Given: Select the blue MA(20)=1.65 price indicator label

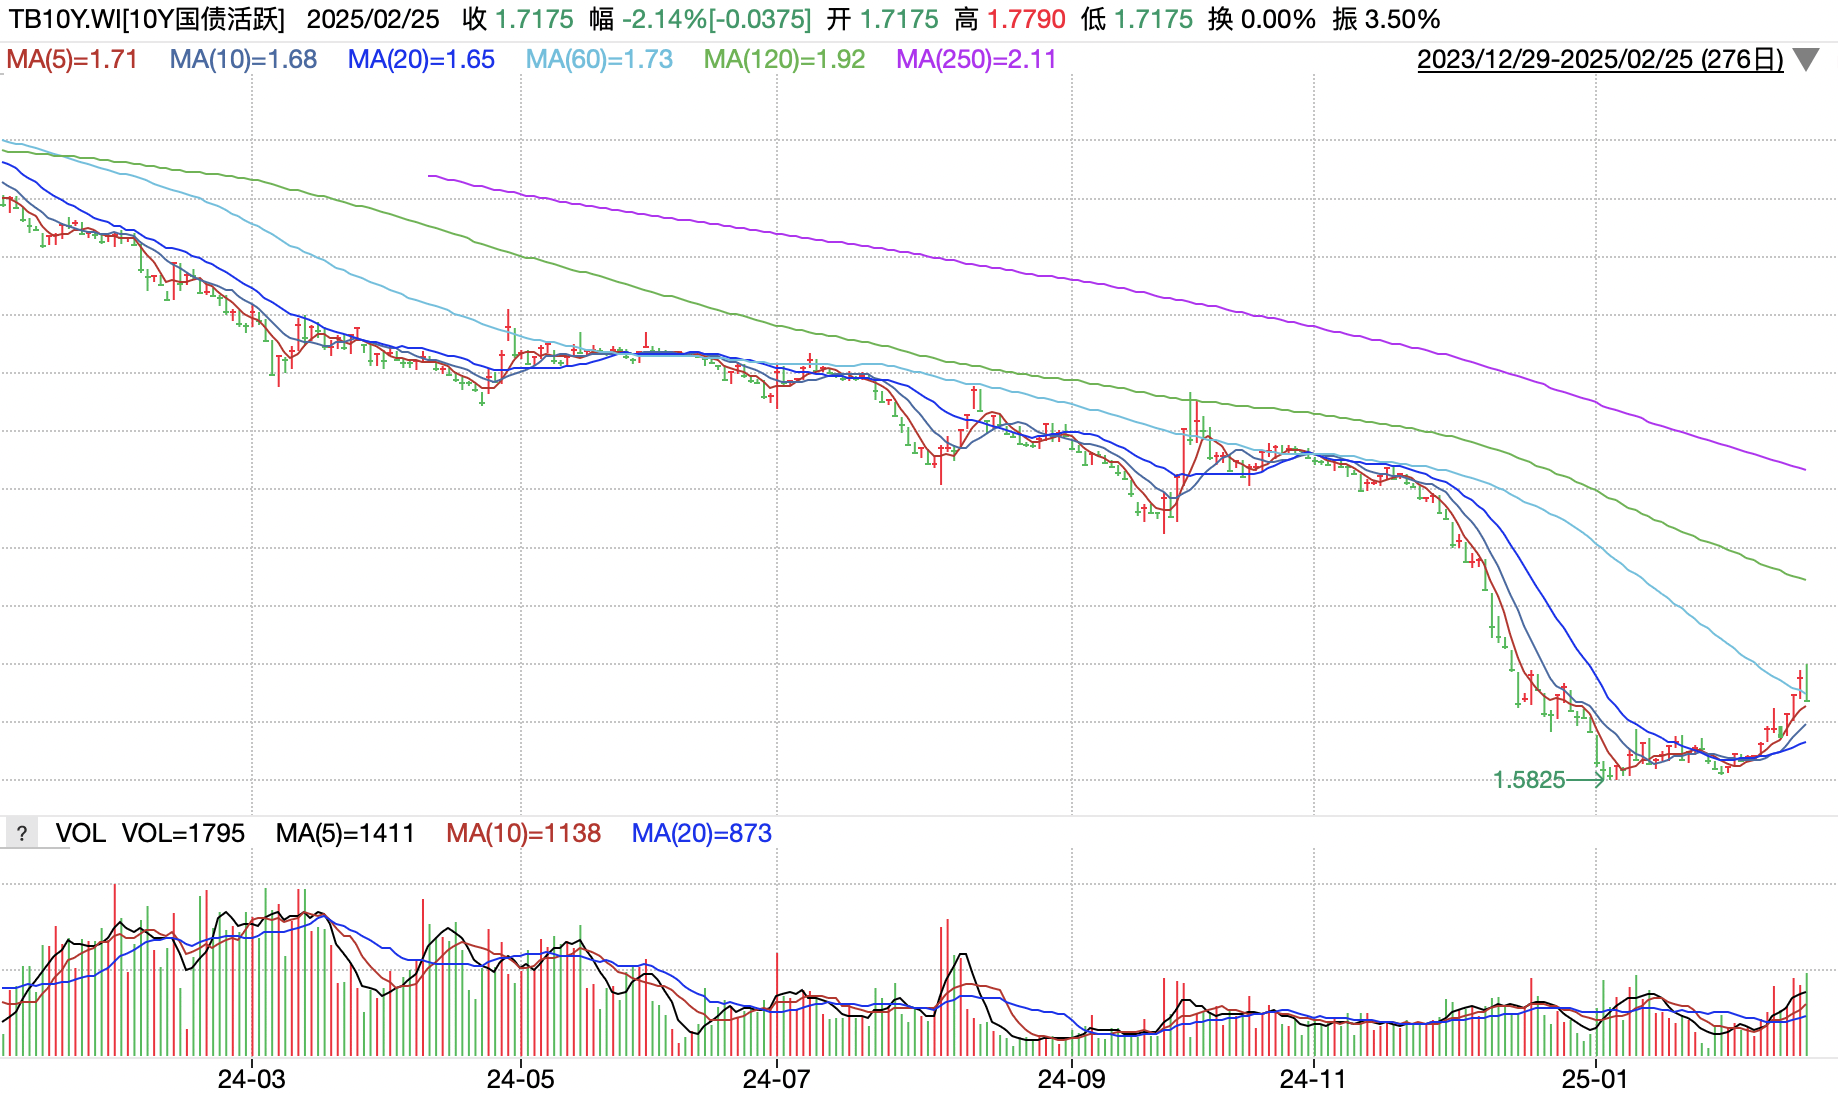Looking at the screenshot, I should pos(421,60).
